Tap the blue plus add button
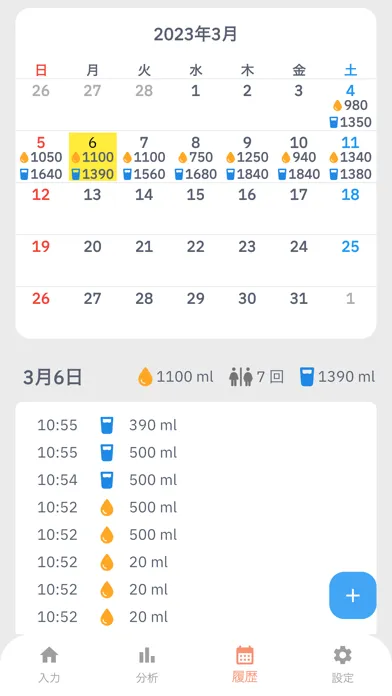 click(x=352, y=595)
